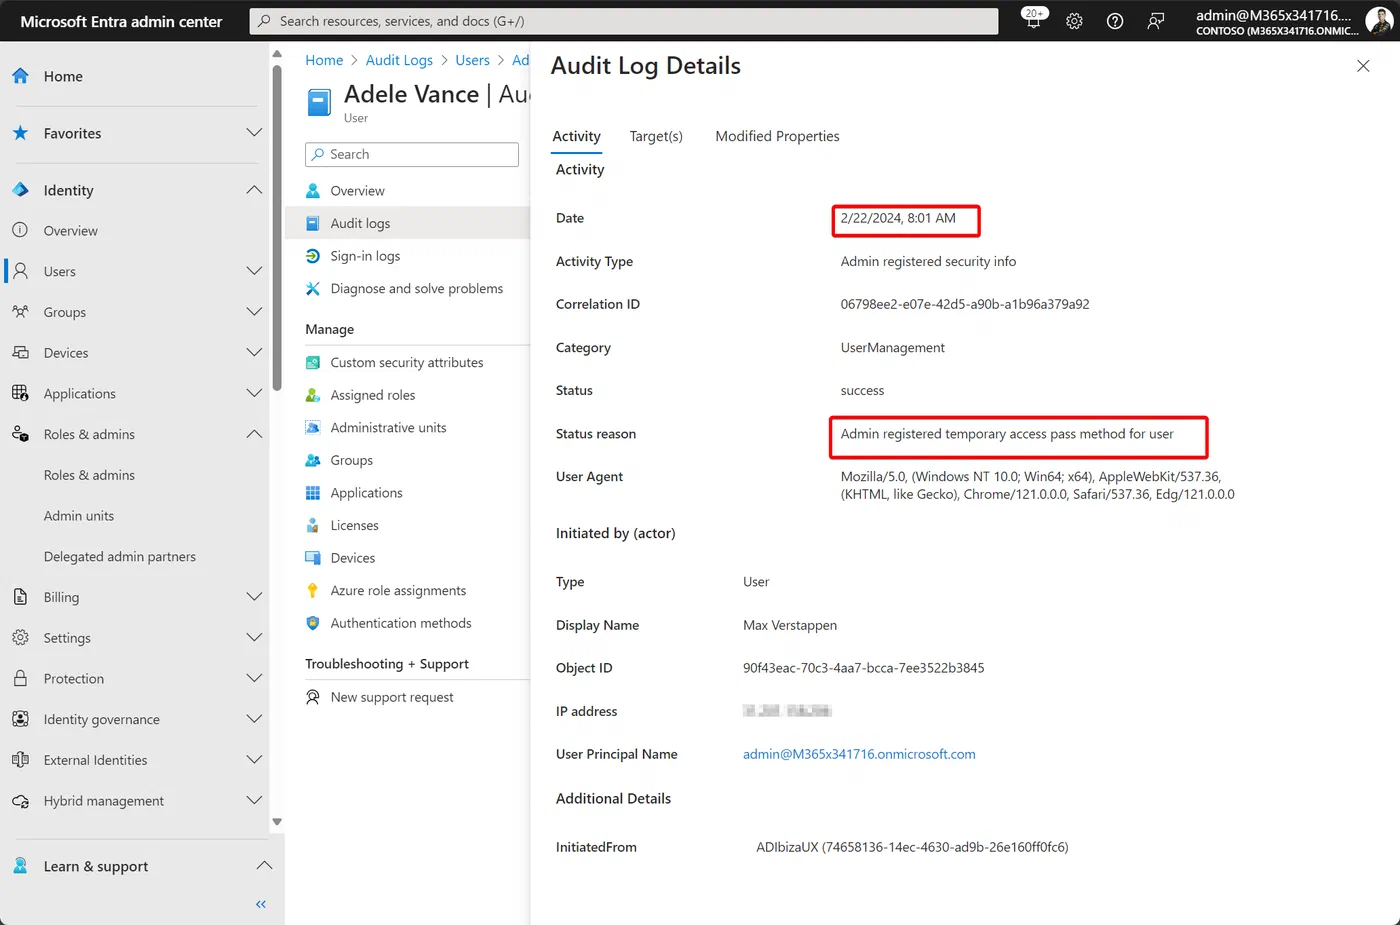Expand the Applications chevron in sidebar
Screen dimensions: 1400x925
click(x=254, y=393)
